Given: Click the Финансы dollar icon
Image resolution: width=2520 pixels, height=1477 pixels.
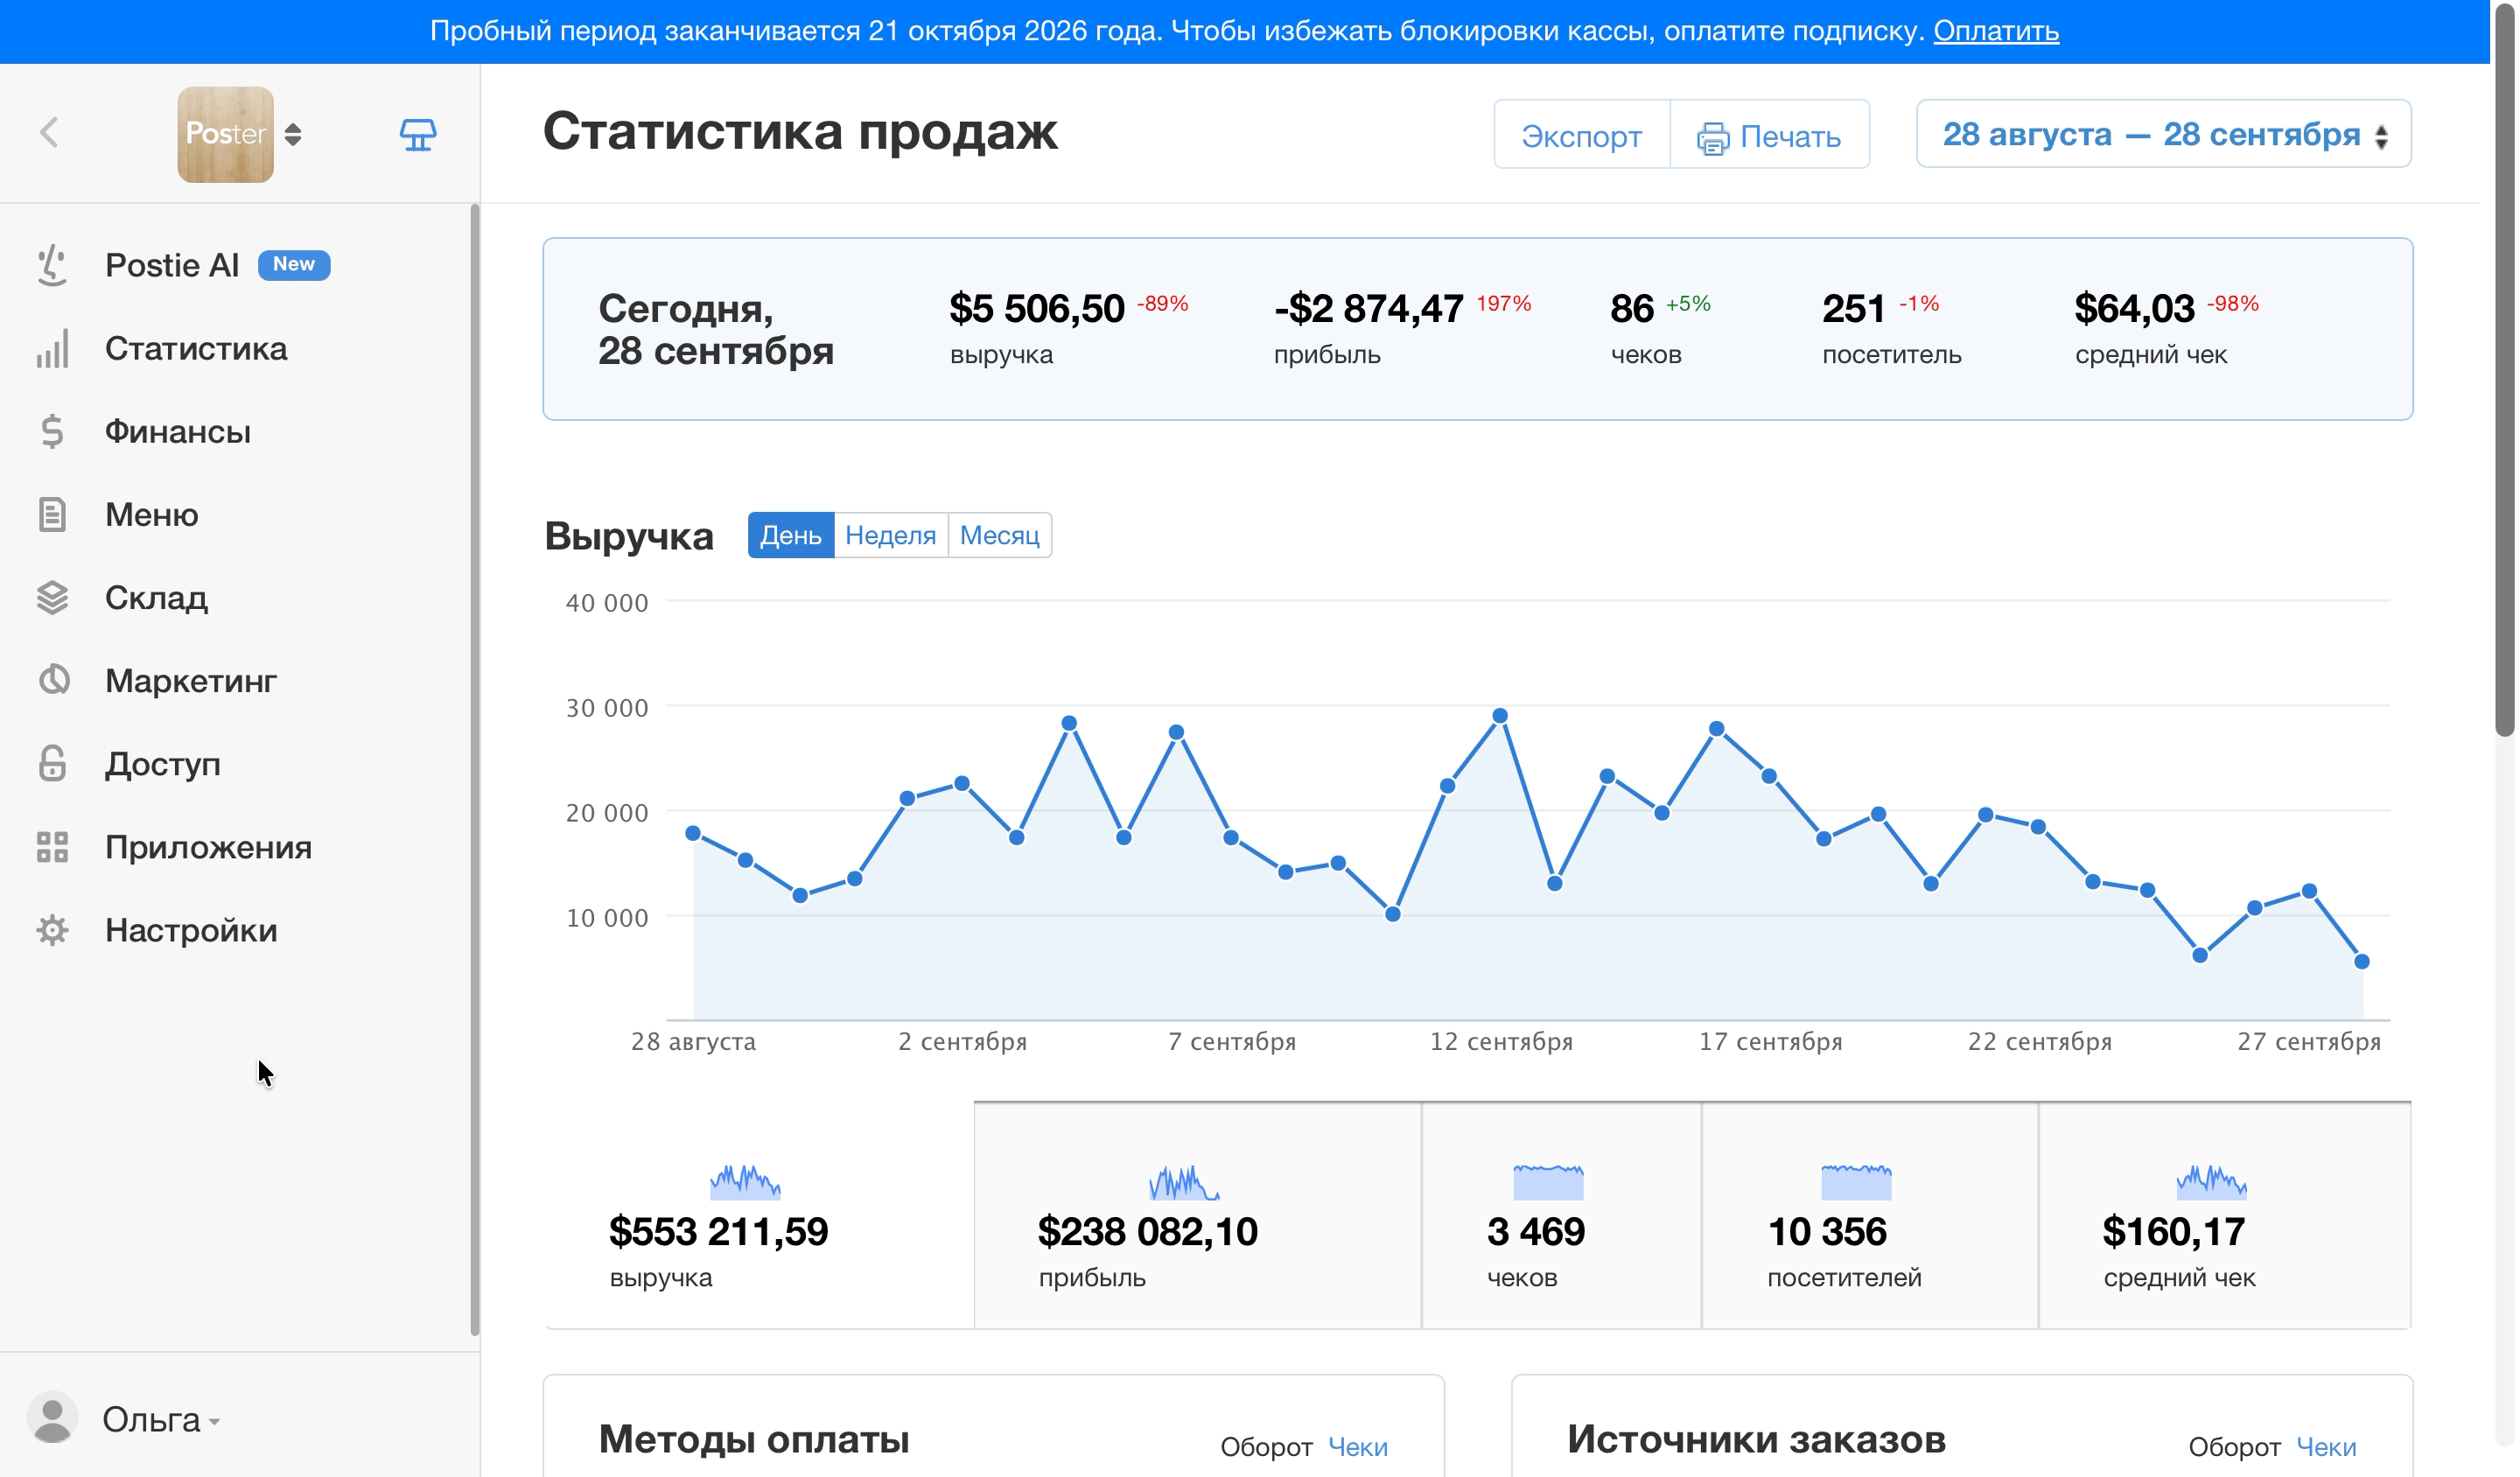Looking at the screenshot, I should point(52,431).
